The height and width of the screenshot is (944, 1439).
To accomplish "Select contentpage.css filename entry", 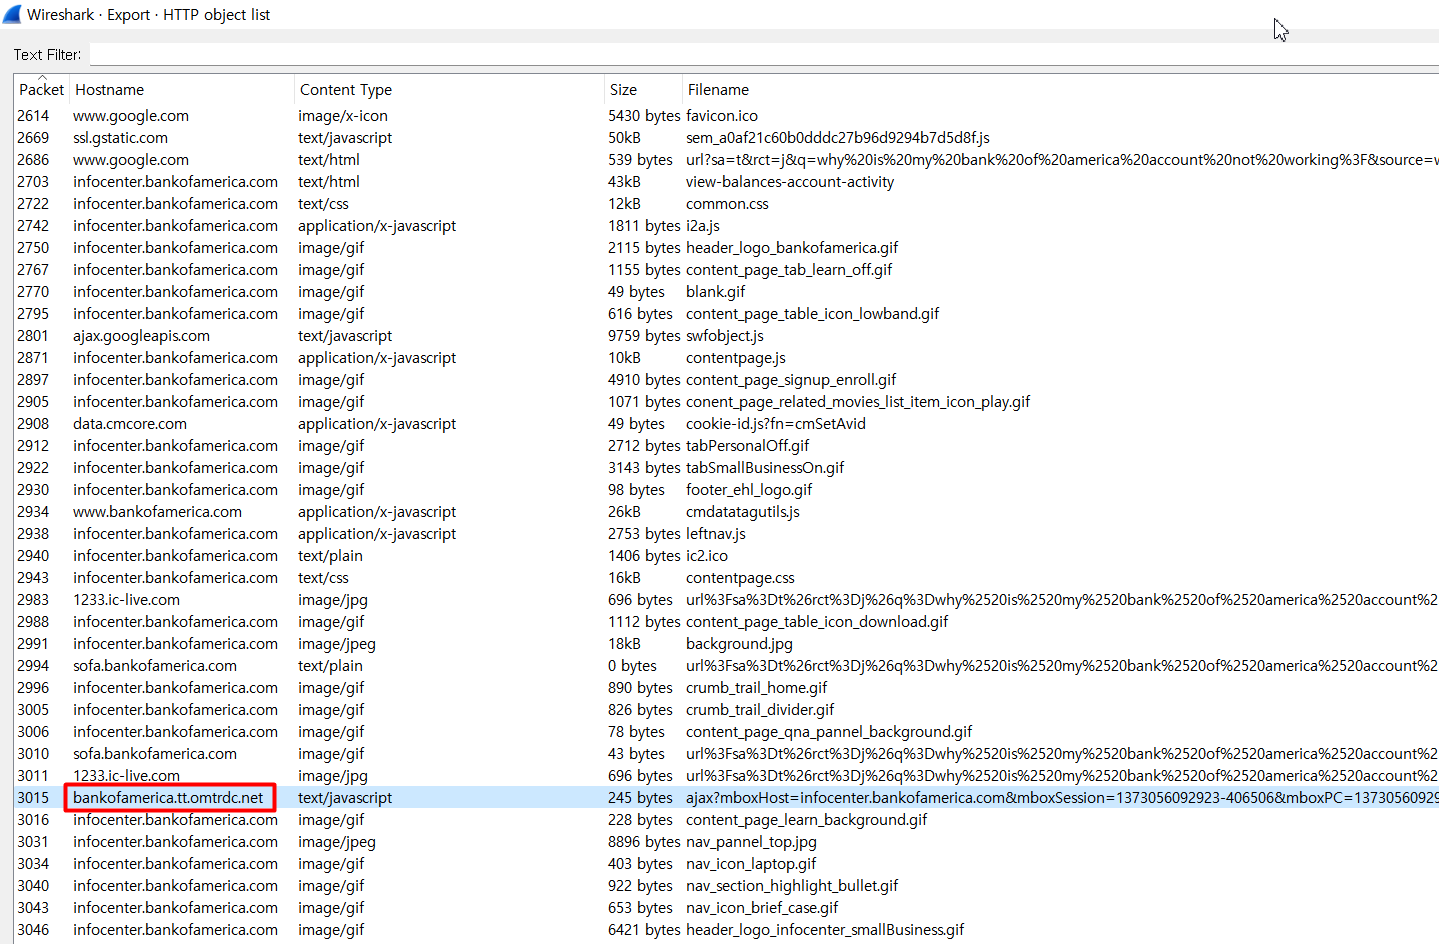I will pyautogui.click(x=740, y=578).
